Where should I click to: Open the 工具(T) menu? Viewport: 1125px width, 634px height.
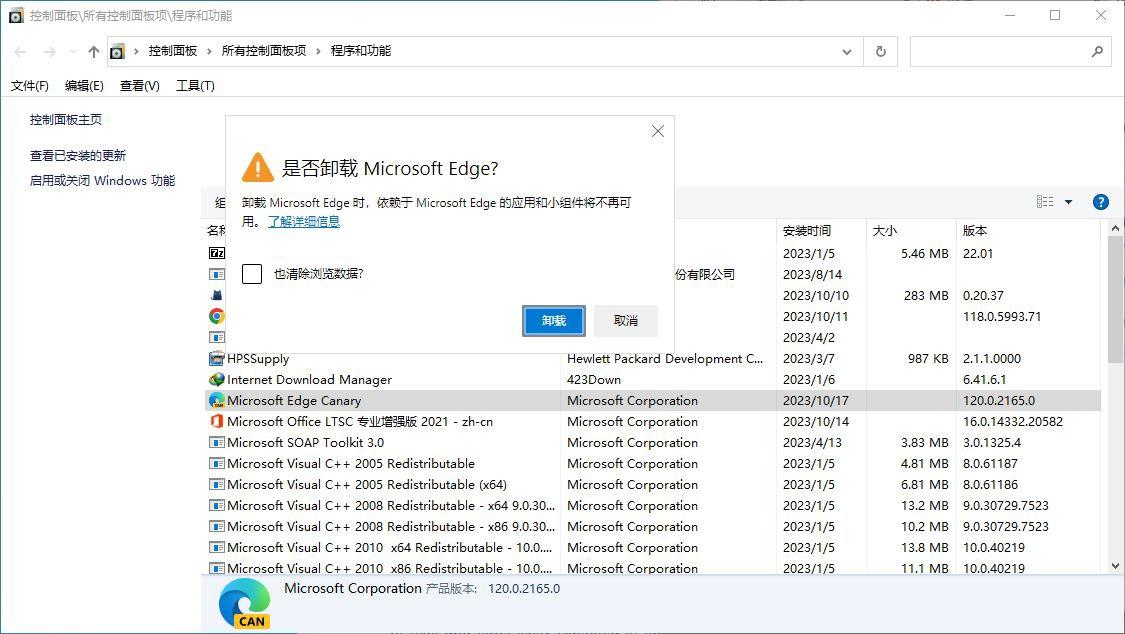coord(195,86)
